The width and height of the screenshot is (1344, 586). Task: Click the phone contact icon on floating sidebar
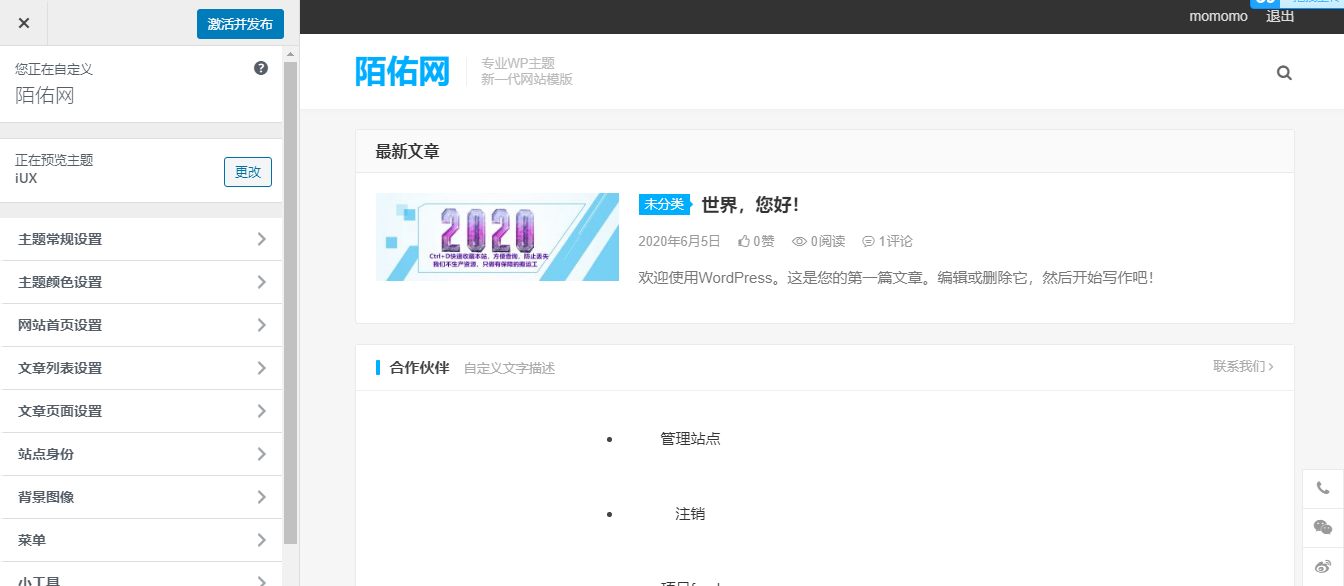tap(1322, 487)
